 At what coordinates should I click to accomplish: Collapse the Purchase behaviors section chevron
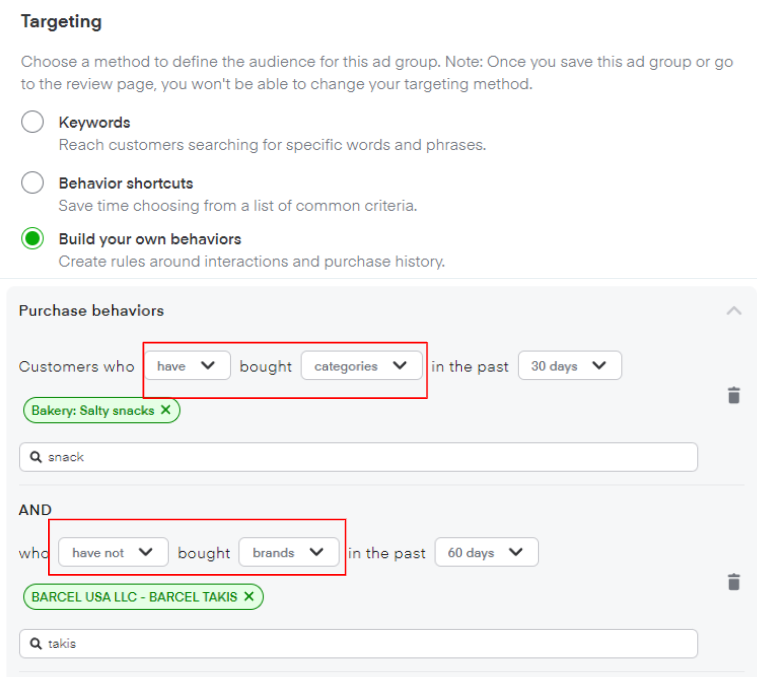click(733, 311)
